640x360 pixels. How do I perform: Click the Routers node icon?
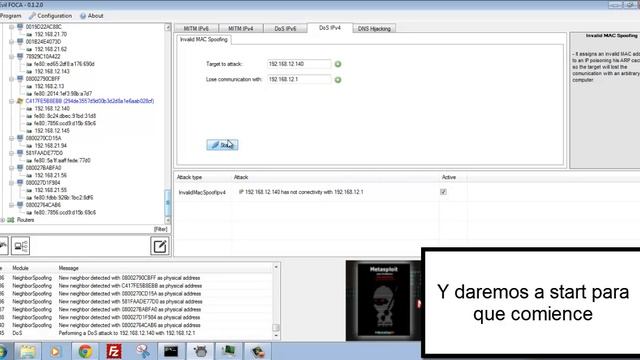point(11,220)
